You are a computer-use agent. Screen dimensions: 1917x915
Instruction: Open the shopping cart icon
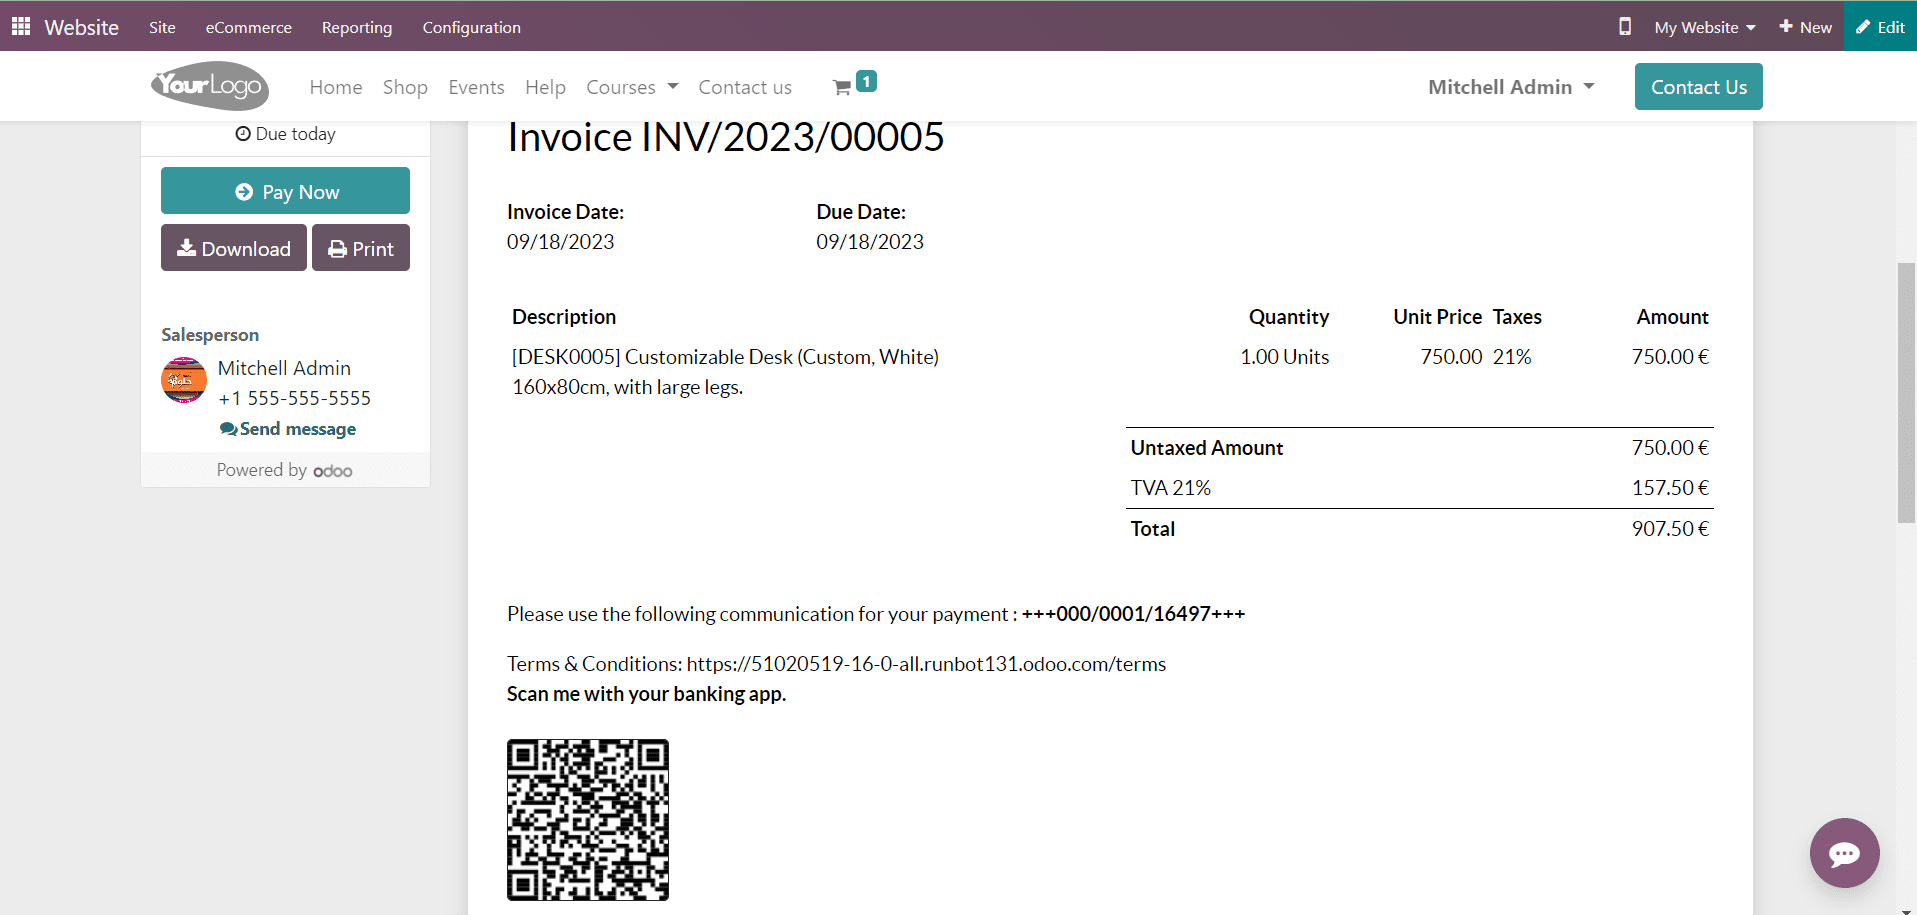click(x=842, y=88)
